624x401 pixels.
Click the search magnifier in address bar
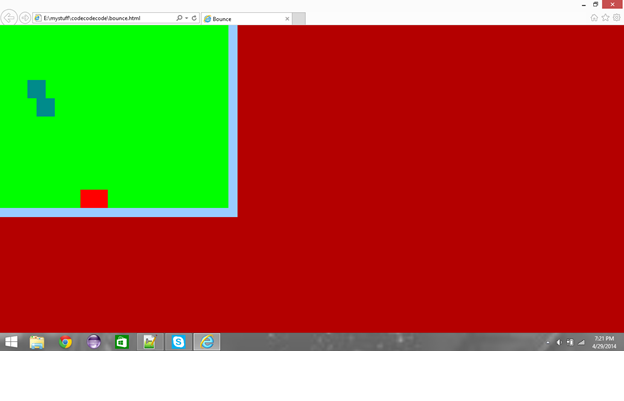tap(179, 18)
